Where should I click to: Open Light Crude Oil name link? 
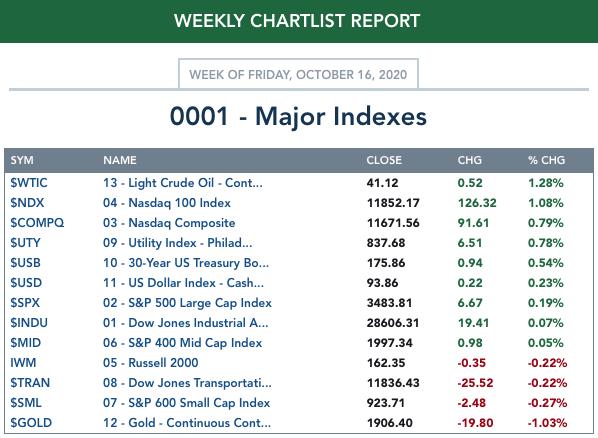183,183
